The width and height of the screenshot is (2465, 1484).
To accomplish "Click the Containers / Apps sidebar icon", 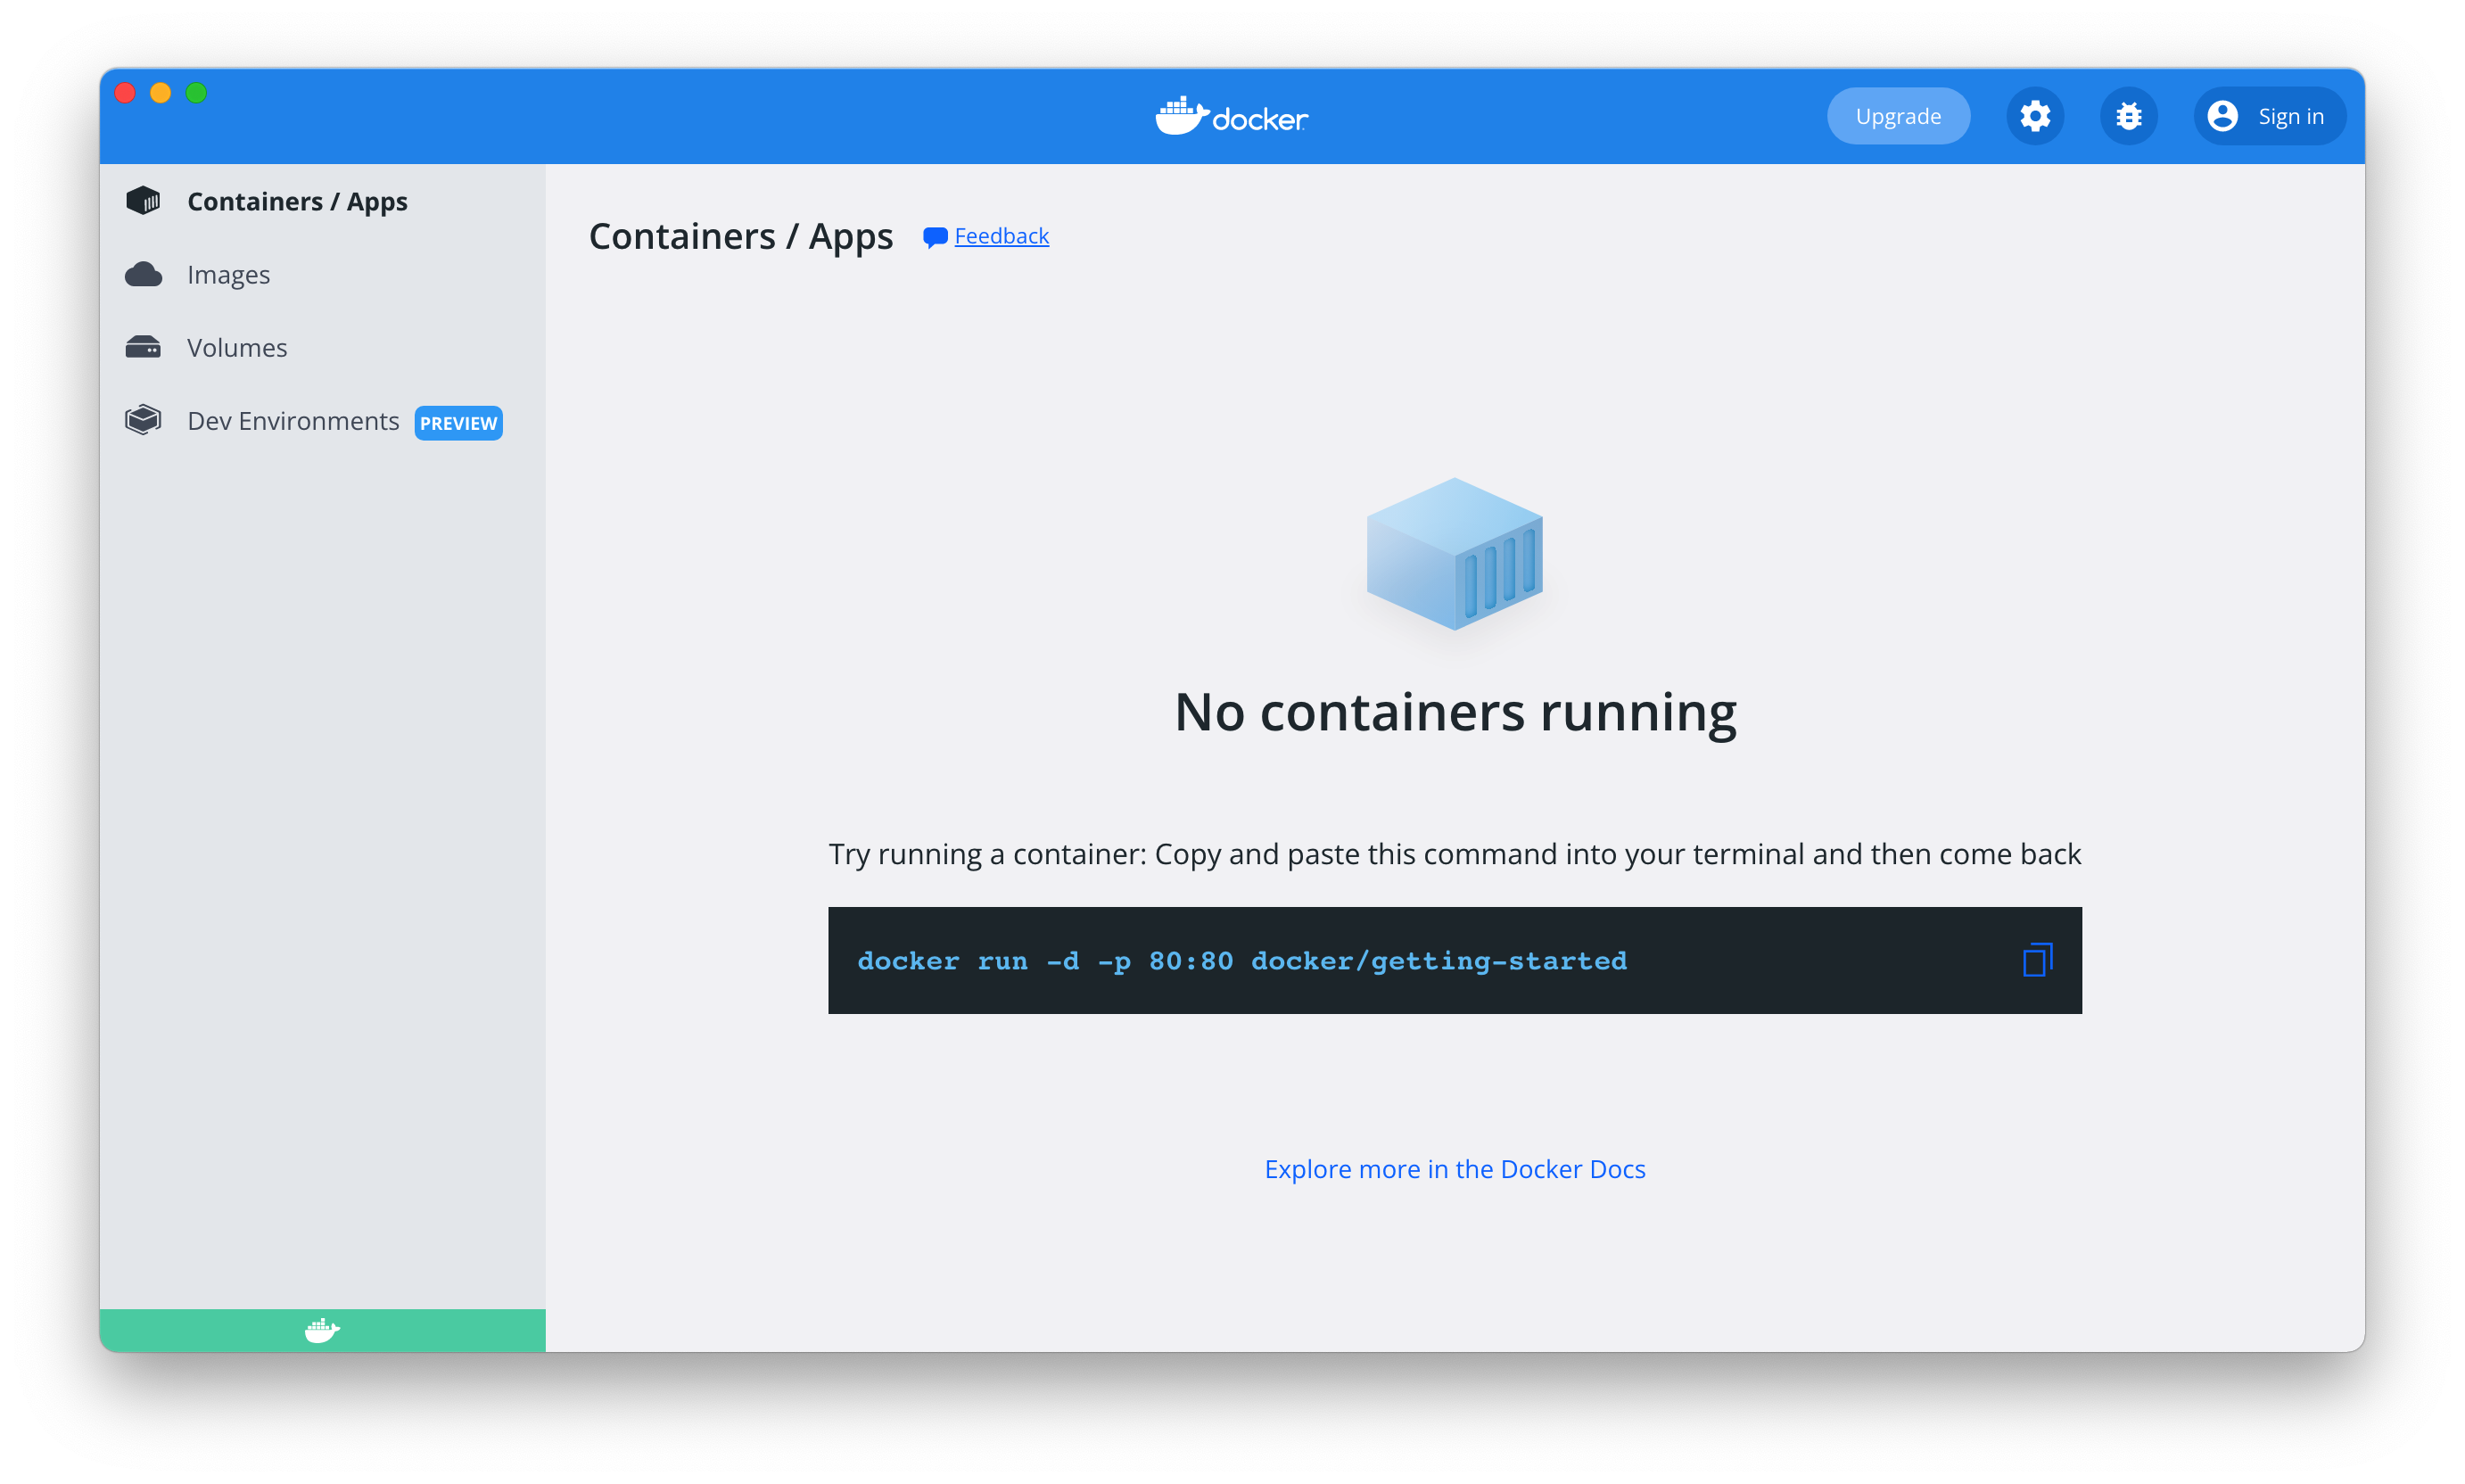I will coord(143,201).
